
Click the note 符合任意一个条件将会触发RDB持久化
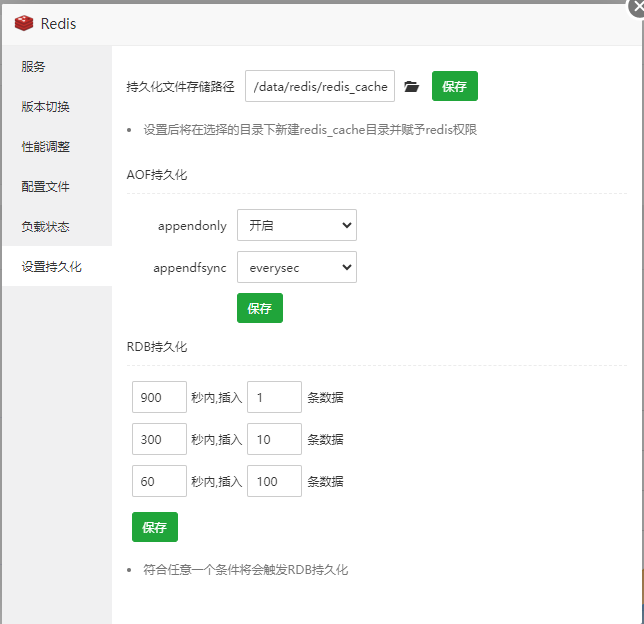pos(246,570)
